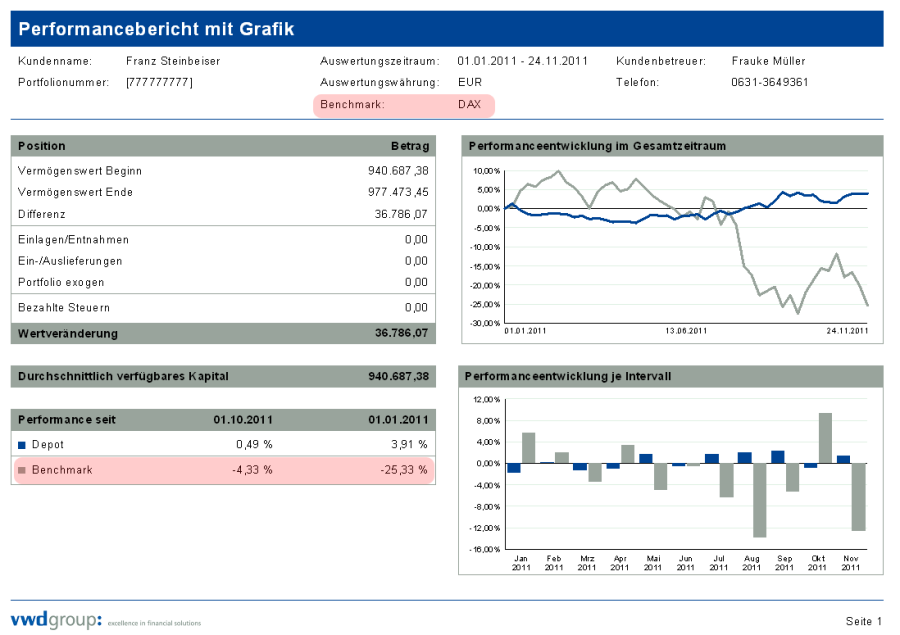Screen dimensions: 900x635
Task: Click the 01.10.2011 performance column header
Action: (x=241, y=419)
